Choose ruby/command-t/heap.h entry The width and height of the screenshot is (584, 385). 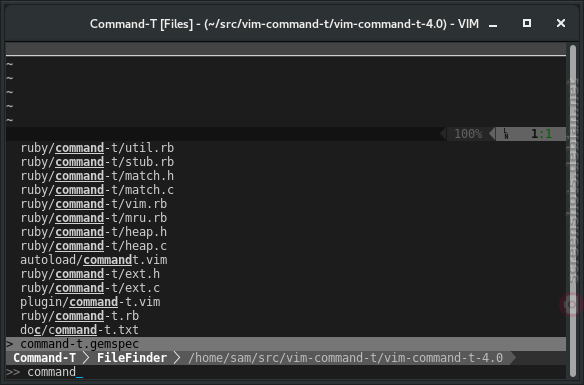(x=94, y=232)
